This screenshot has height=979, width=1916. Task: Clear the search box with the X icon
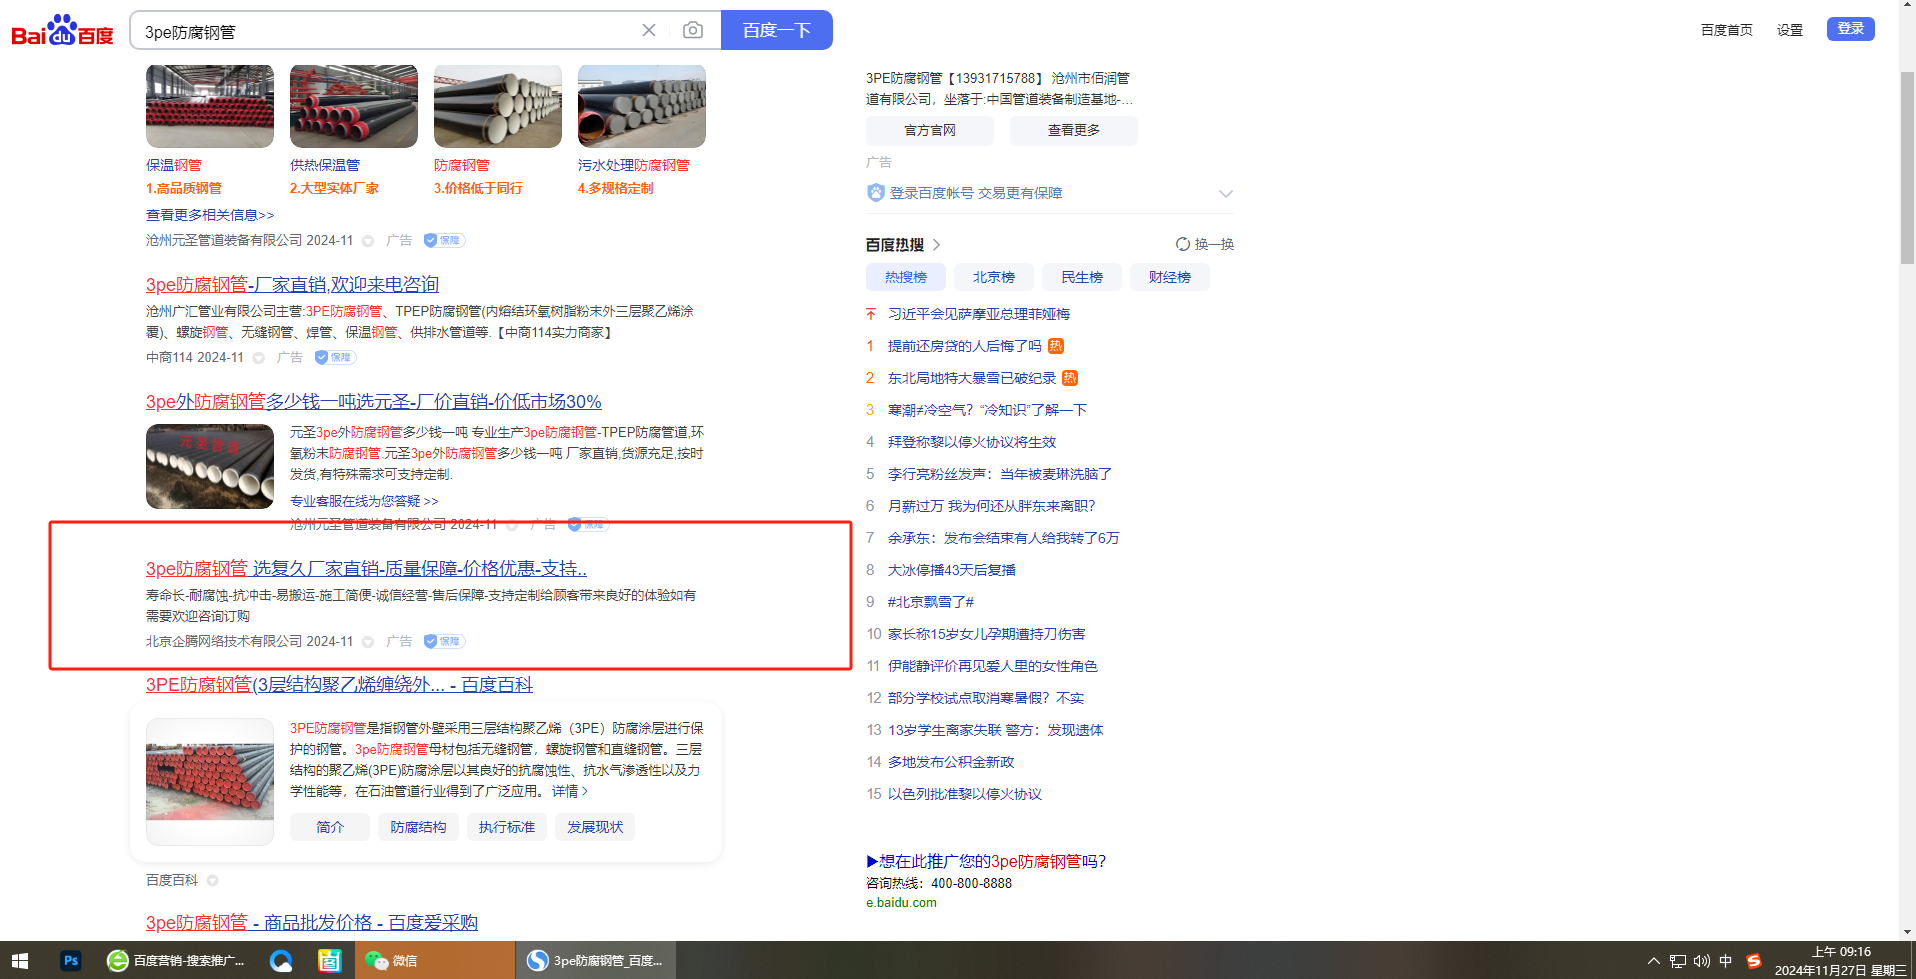pyautogui.click(x=649, y=30)
